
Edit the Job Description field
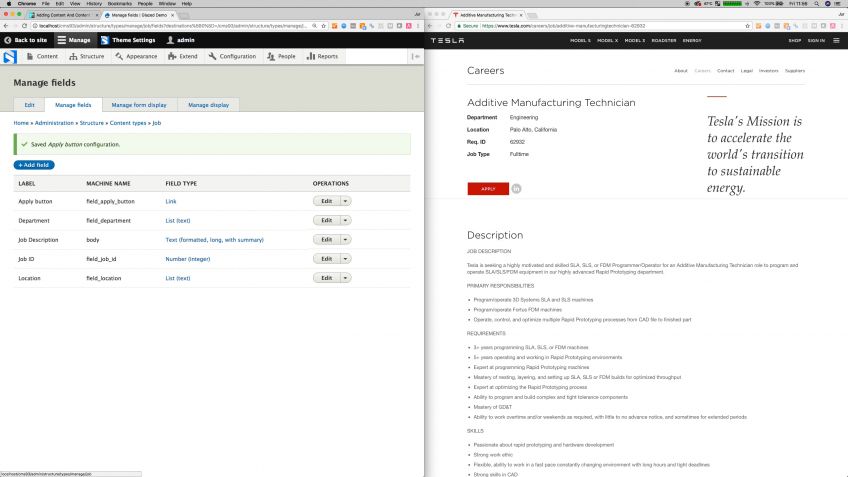[327, 240]
